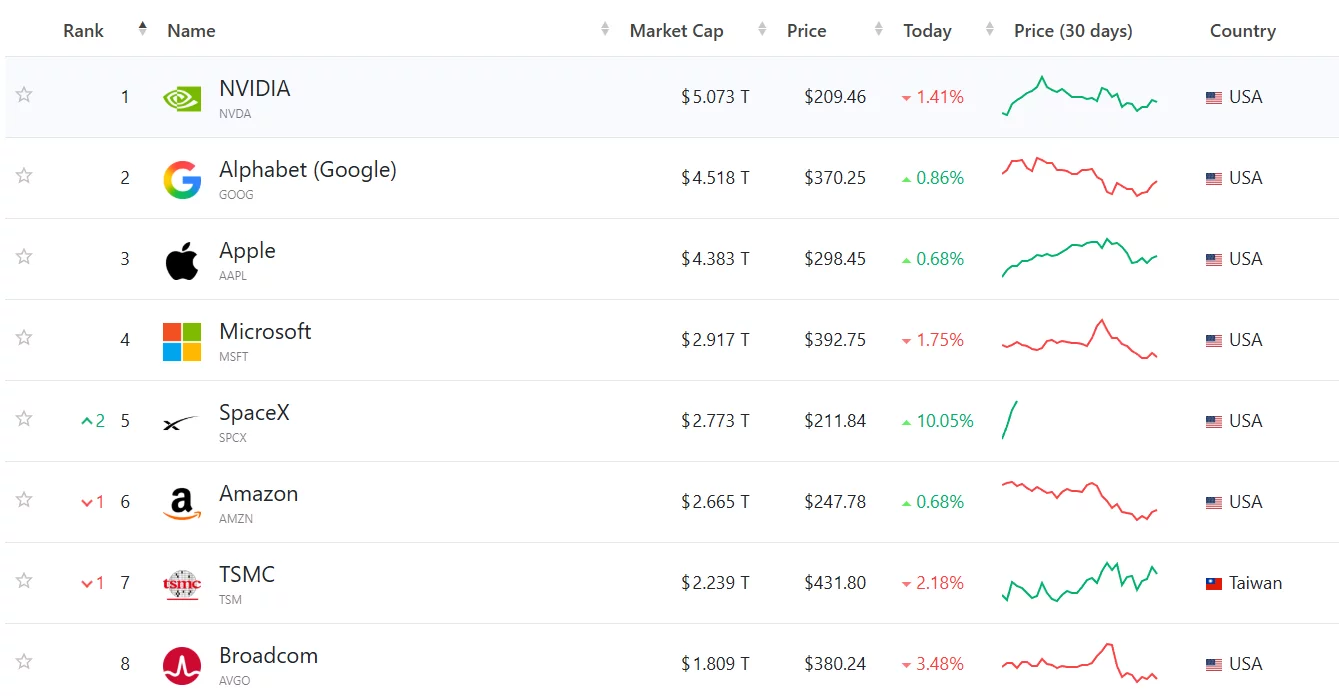Open the Microsoft company link
Screen dimensions: 1339x696
pos(265,331)
